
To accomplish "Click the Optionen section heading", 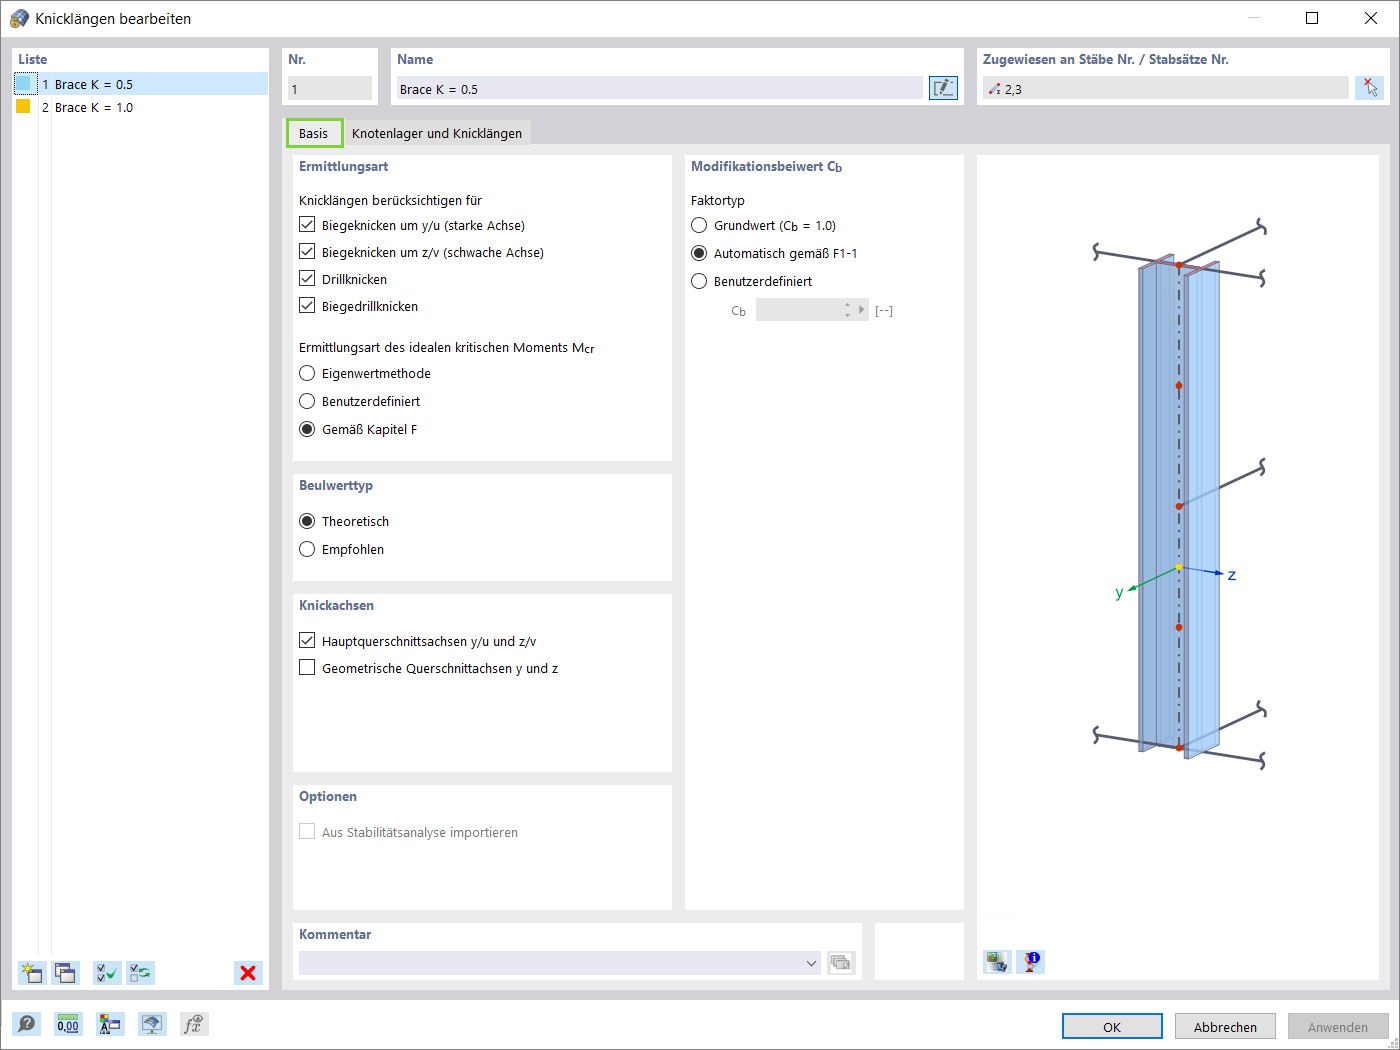I will click(x=328, y=796).
